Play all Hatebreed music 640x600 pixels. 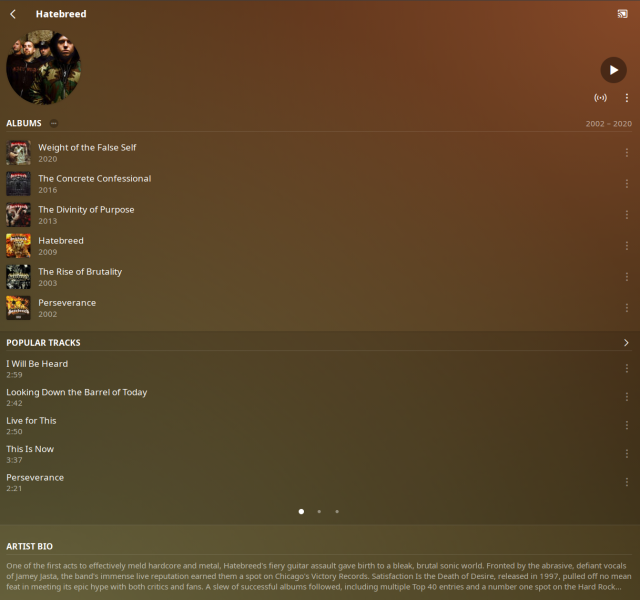click(x=613, y=70)
